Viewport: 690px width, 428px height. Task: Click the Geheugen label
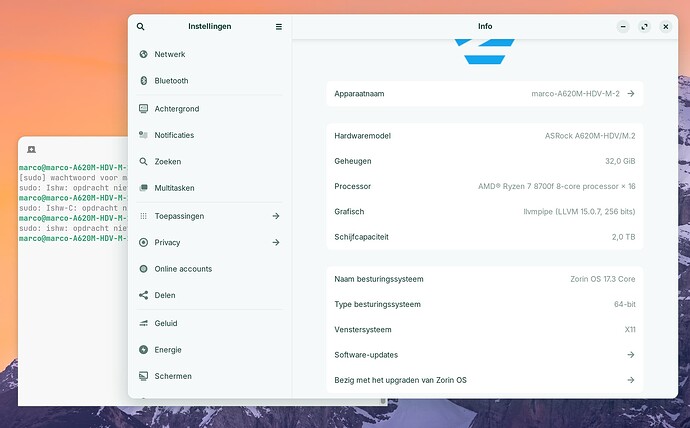[353, 161]
